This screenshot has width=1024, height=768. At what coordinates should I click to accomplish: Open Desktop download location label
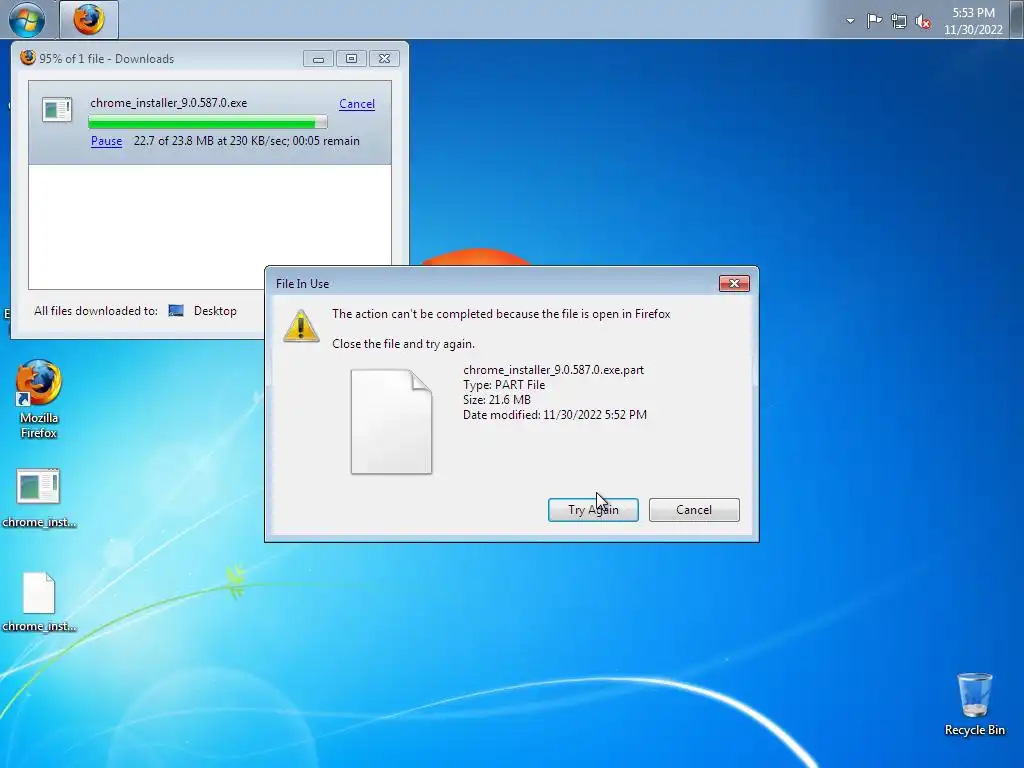[x=215, y=311]
